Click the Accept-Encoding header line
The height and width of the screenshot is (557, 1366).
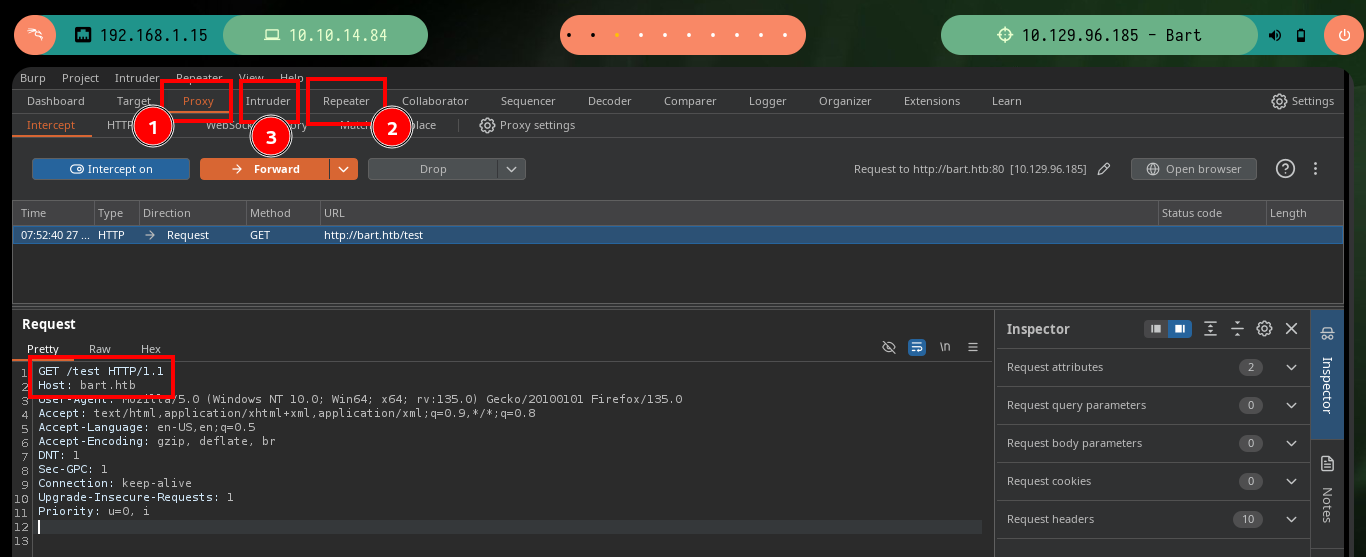point(157,441)
